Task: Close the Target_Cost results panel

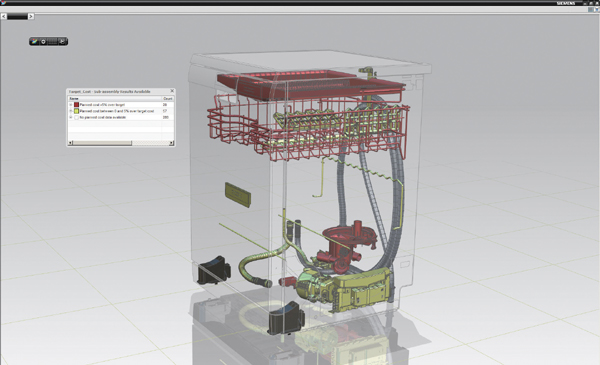Action: pyautogui.click(x=172, y=91)
